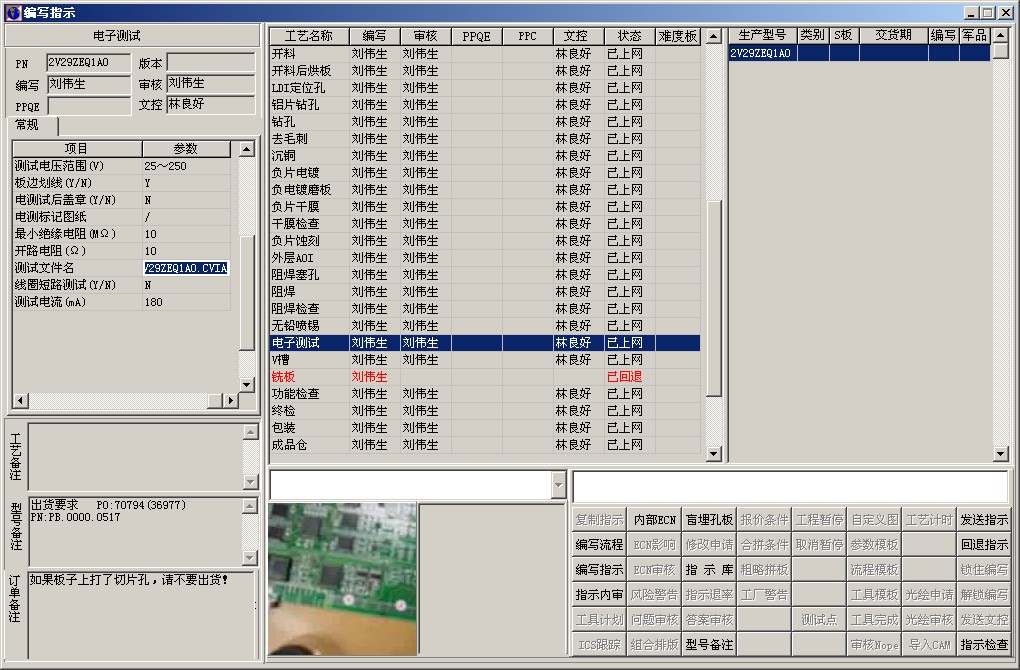Click the greyed 导入CAM button
The image size is (1020, 670).
[x=930, y=645]
